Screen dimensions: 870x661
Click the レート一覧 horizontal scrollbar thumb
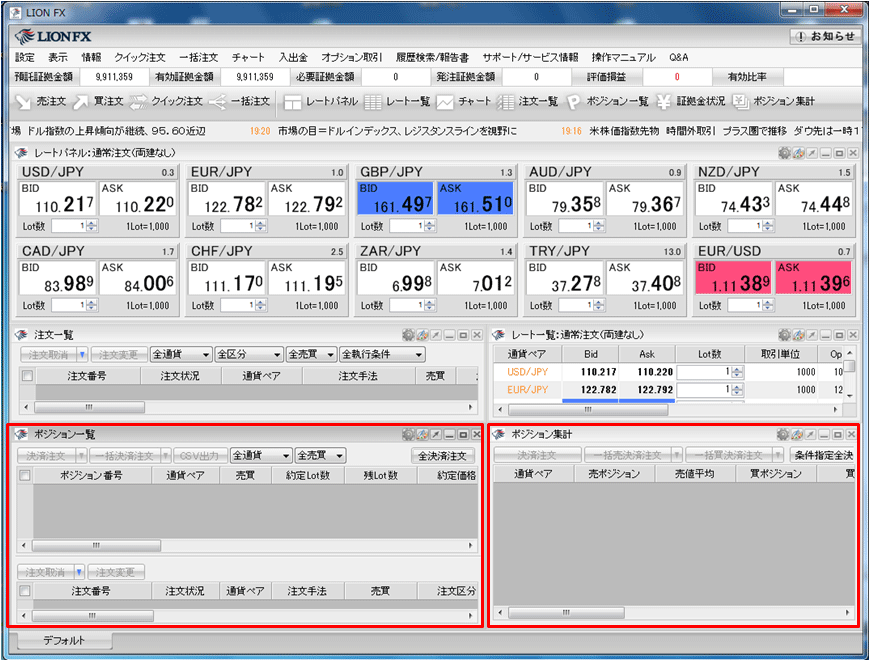(588, 410)
